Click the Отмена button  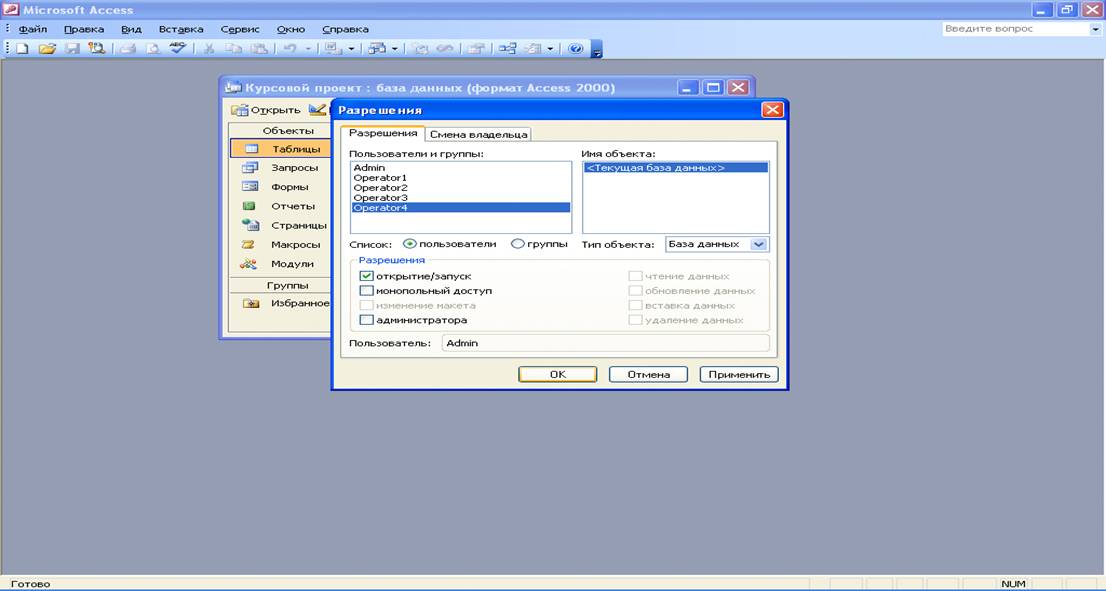[648, 374]
